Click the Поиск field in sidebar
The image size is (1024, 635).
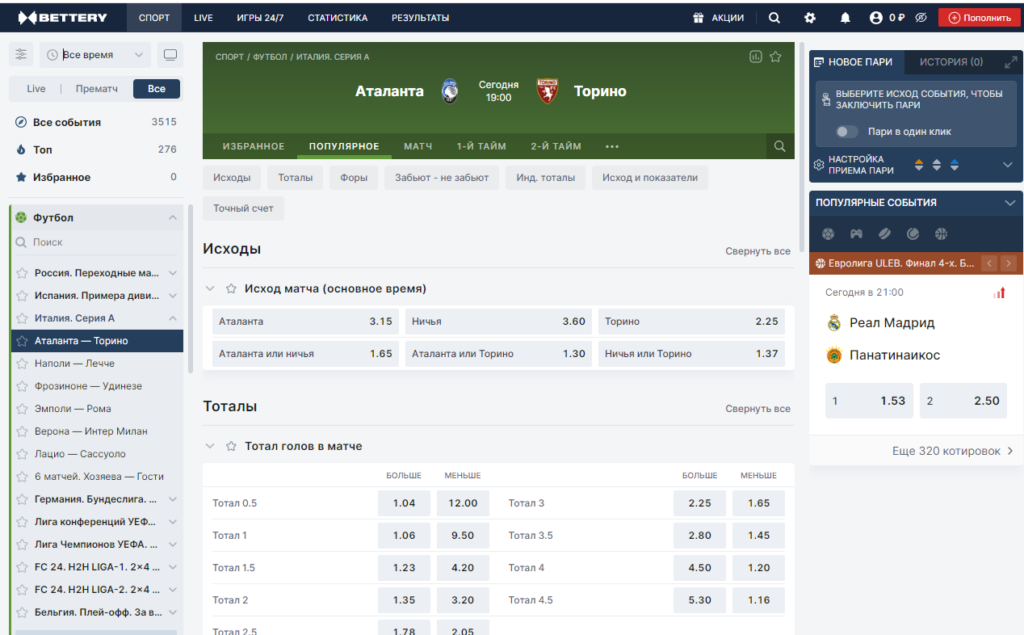tap(96, 242)
